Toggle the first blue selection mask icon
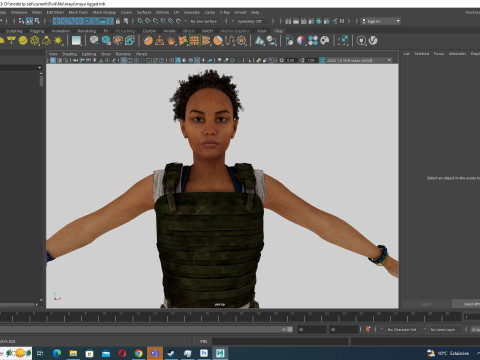The height and width of the screenshot is (360, 480). coord(56,21)
